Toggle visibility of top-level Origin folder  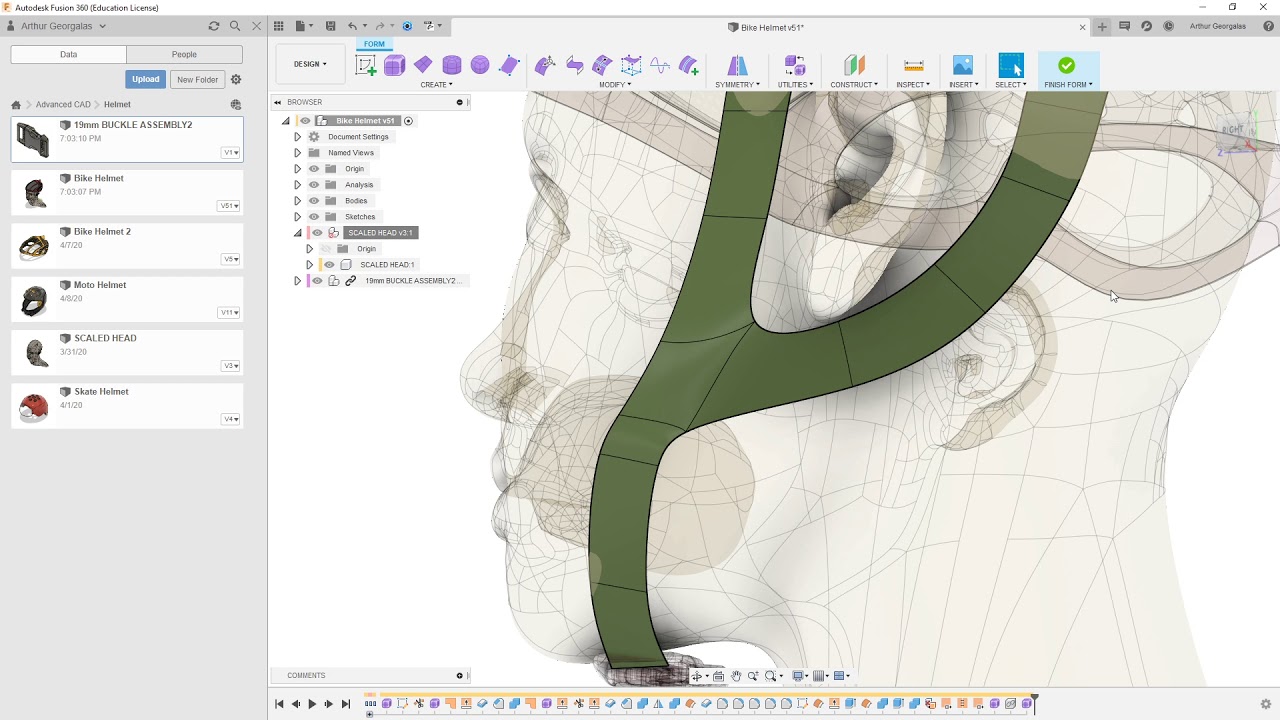(314, 169)
